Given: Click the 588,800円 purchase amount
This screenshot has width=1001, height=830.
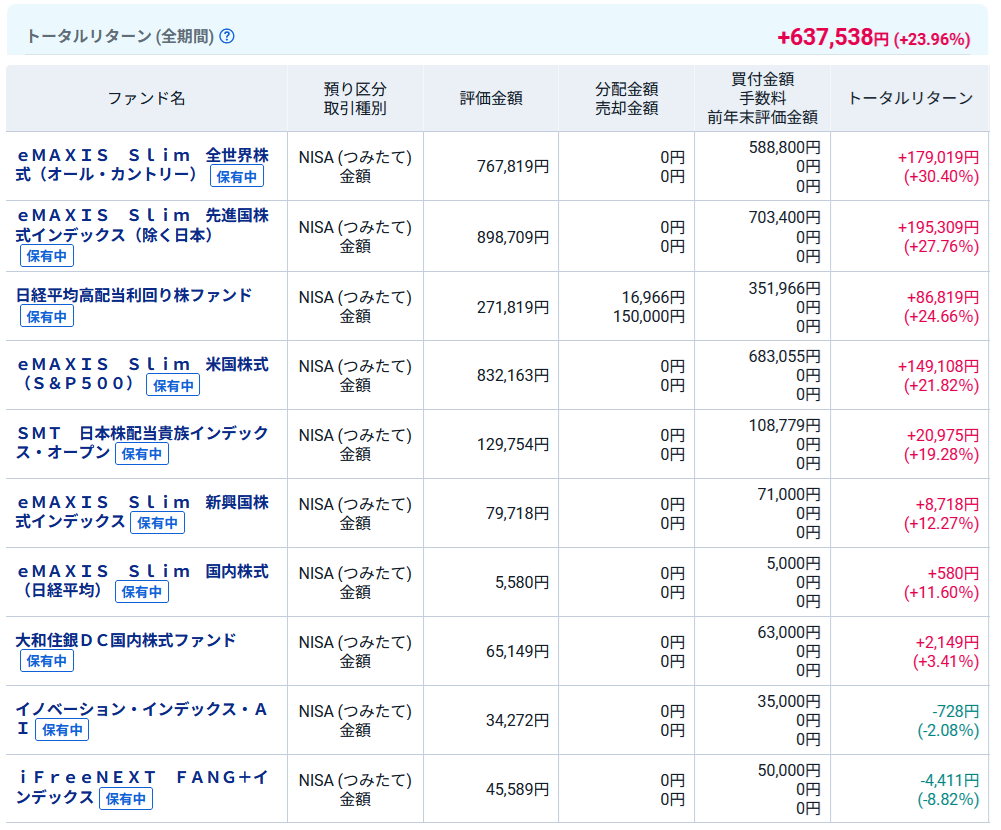Looking at the screenshot, I should point(785,147).
